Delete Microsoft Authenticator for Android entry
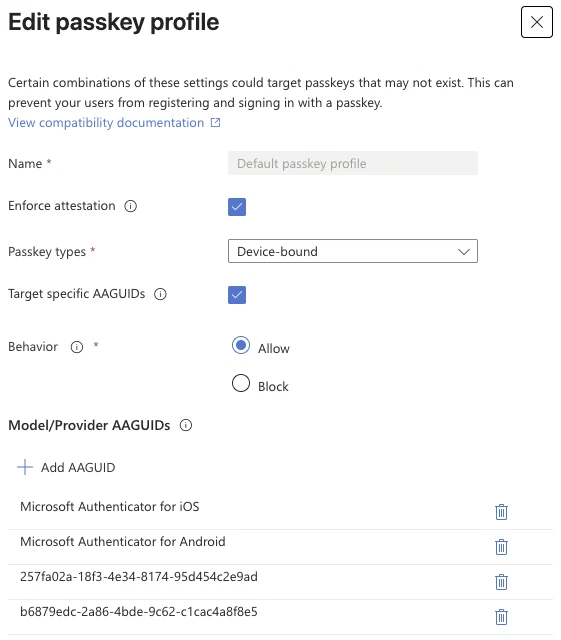Viewport: 561px width, 640px height. point(501,547)
